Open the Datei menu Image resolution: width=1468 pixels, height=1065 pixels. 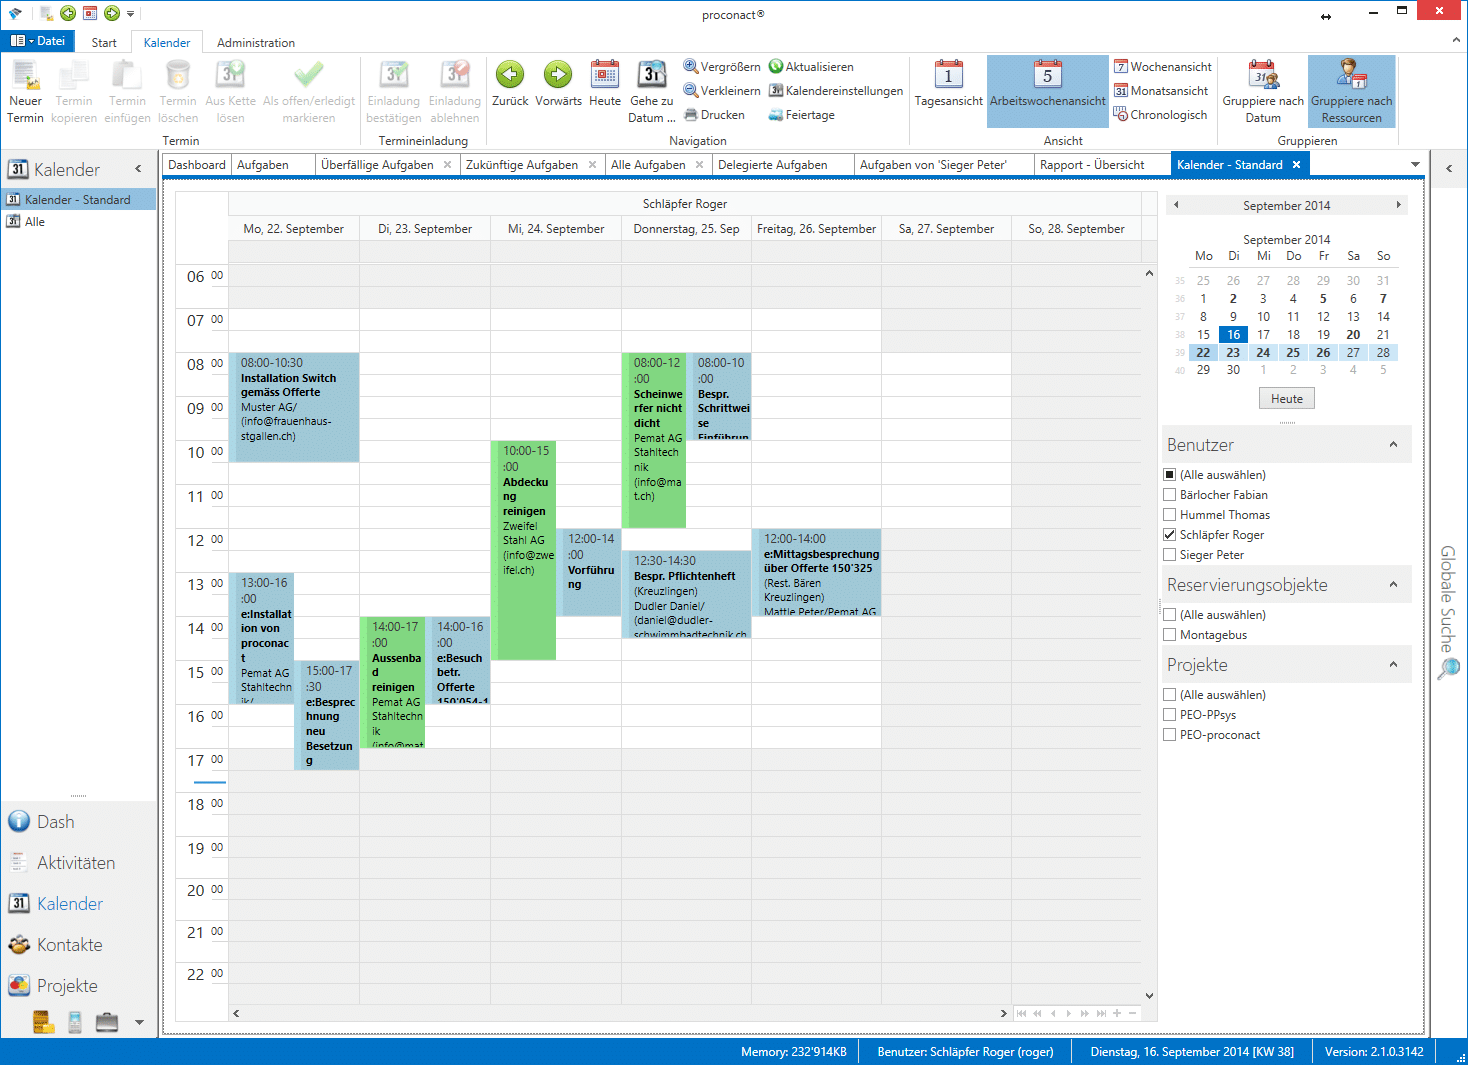38,41
